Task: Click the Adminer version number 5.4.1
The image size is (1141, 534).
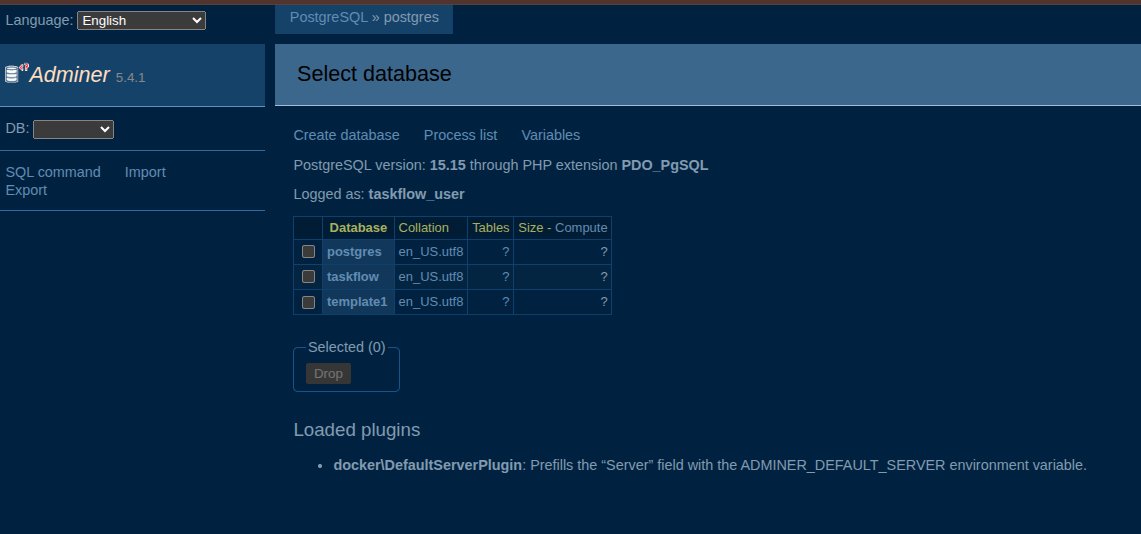Action: 130,77
